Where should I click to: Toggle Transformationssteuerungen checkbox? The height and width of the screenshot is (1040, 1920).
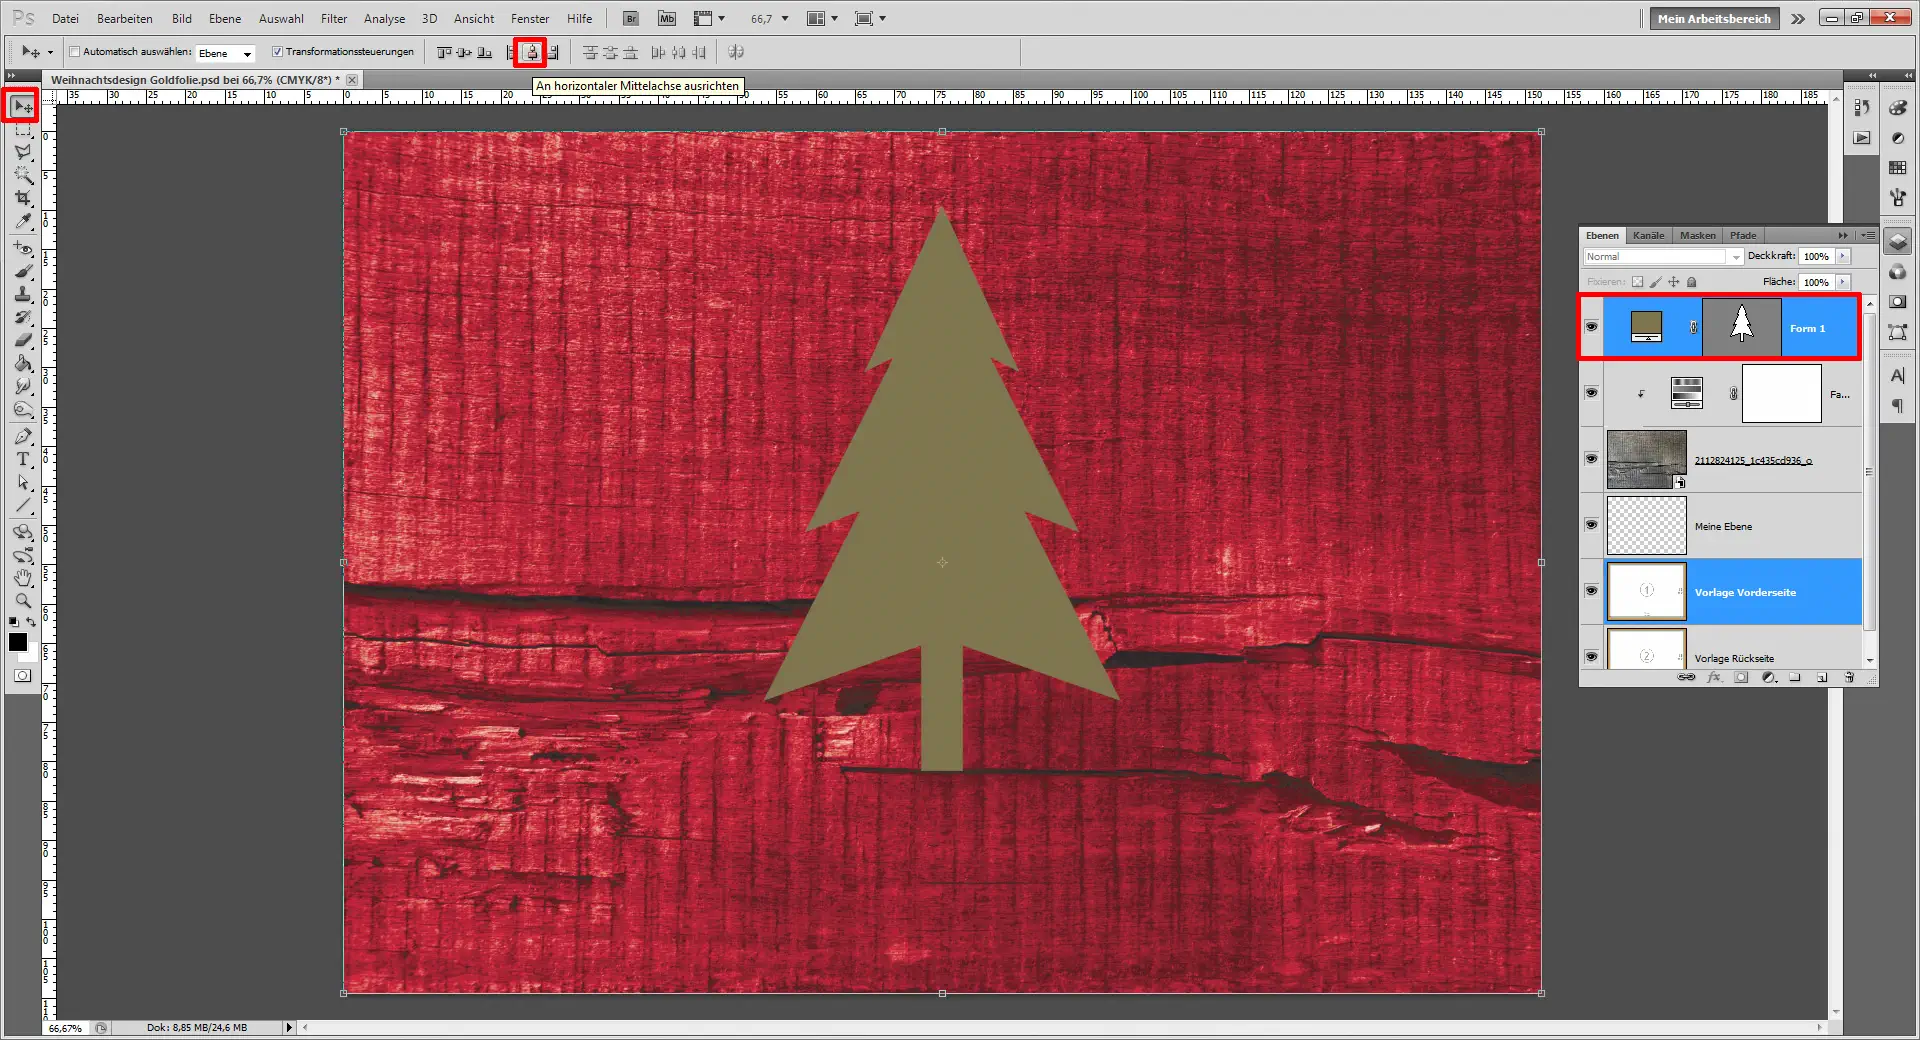click(278, 52)
